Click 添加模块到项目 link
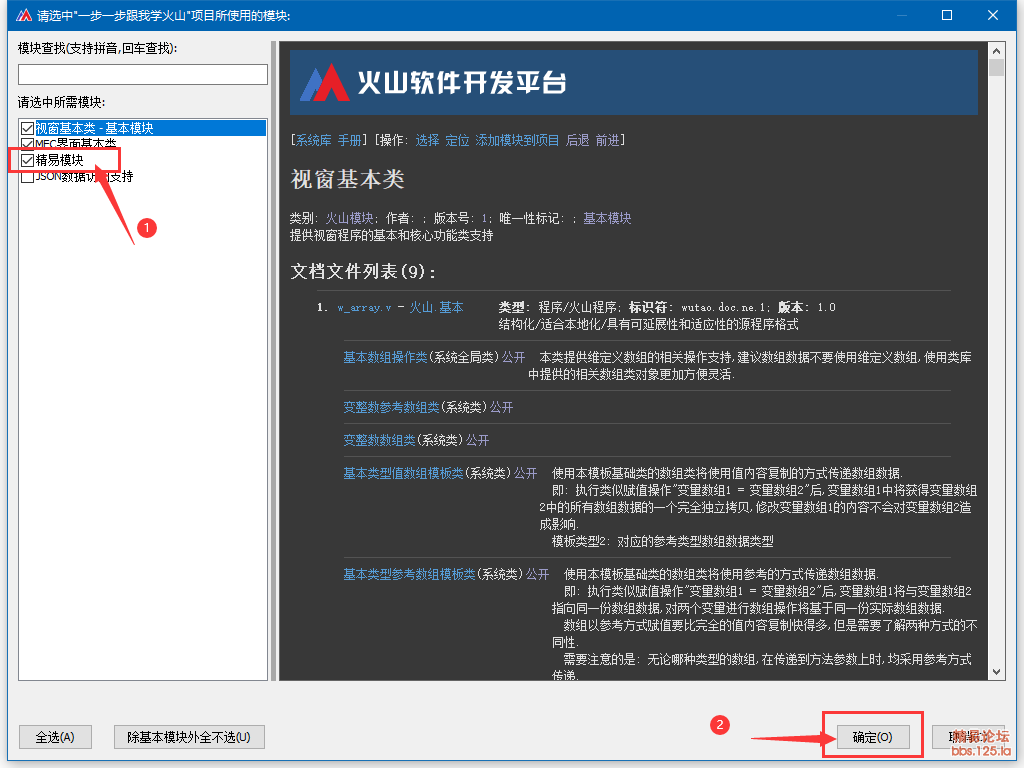 click(517, 140)
